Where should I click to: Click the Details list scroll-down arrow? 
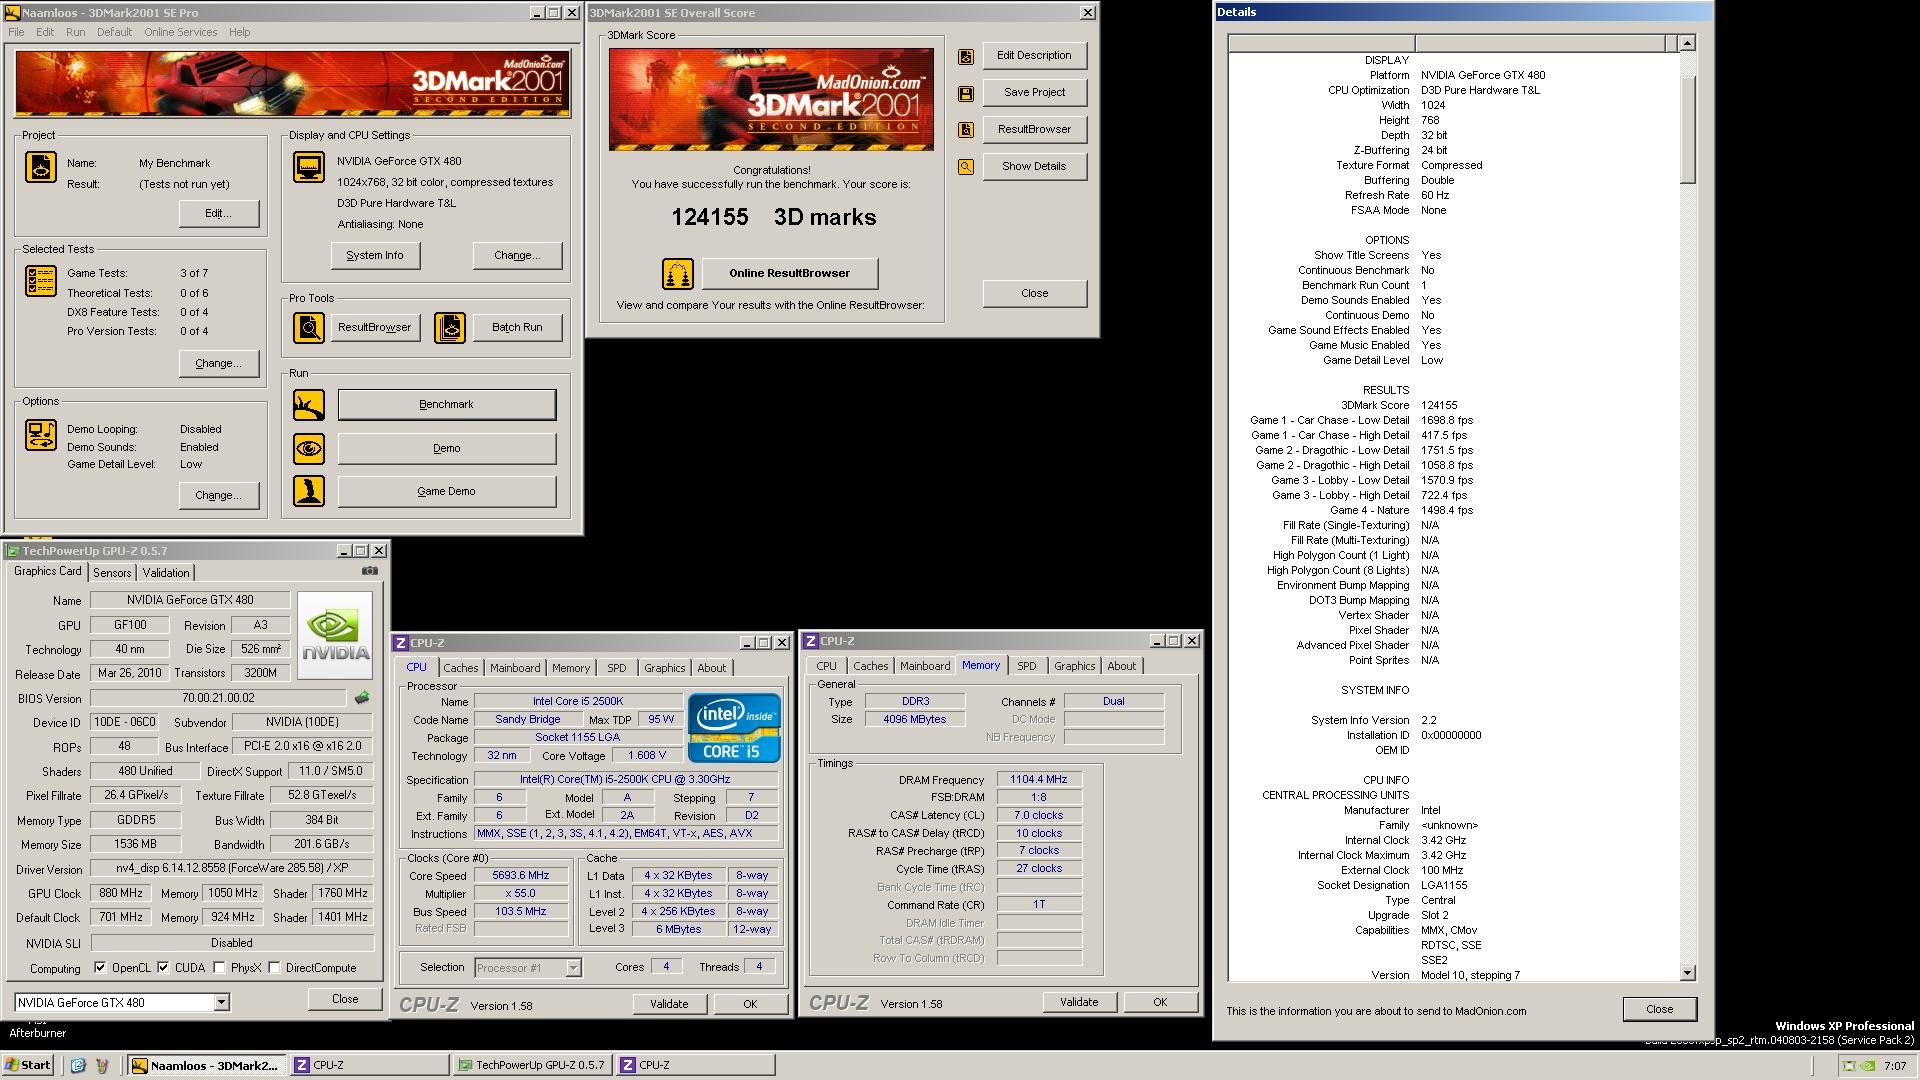coord(1687,973)
